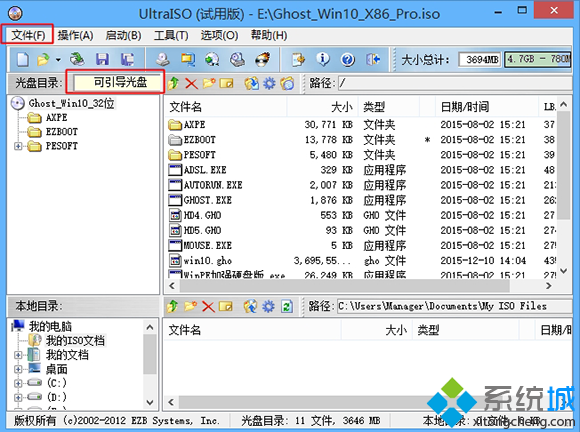This screenshot has height=432, width=580.
Task: Select GHOST.EXE file row
Action: (361, 200)
